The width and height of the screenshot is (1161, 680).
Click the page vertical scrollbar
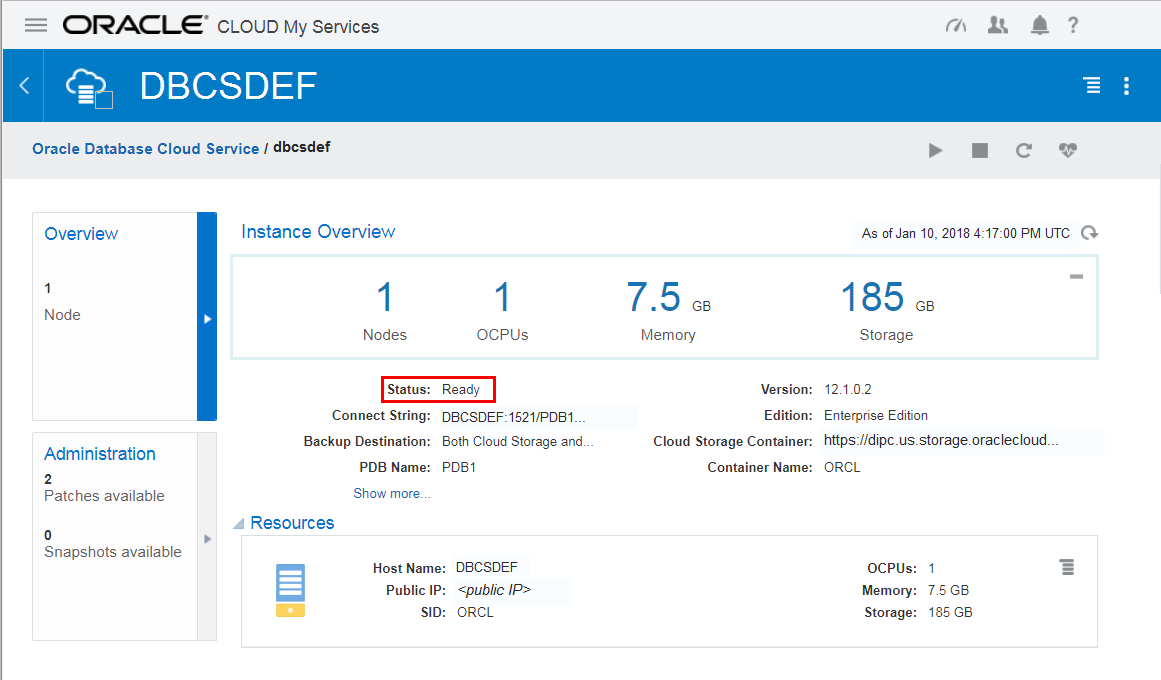pyautogui.click(x=1158, y=230)
